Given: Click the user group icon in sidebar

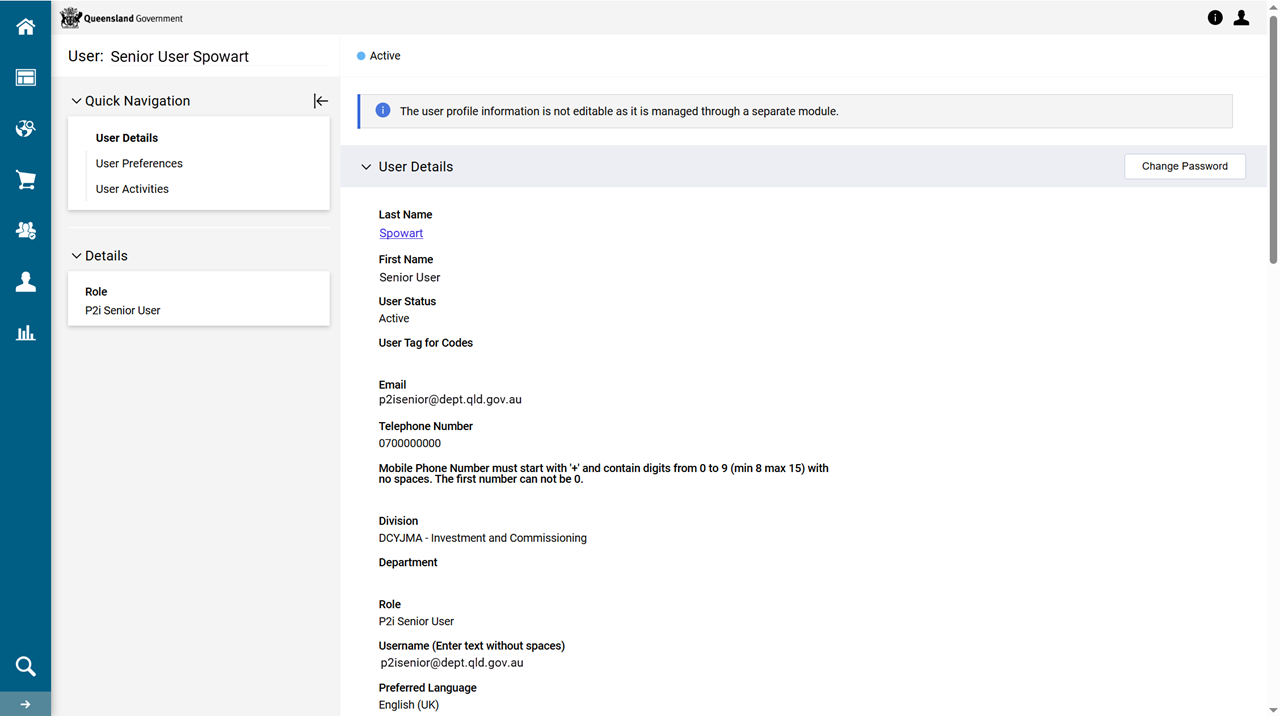Looking at the screenshot, I should pos(25,231).
